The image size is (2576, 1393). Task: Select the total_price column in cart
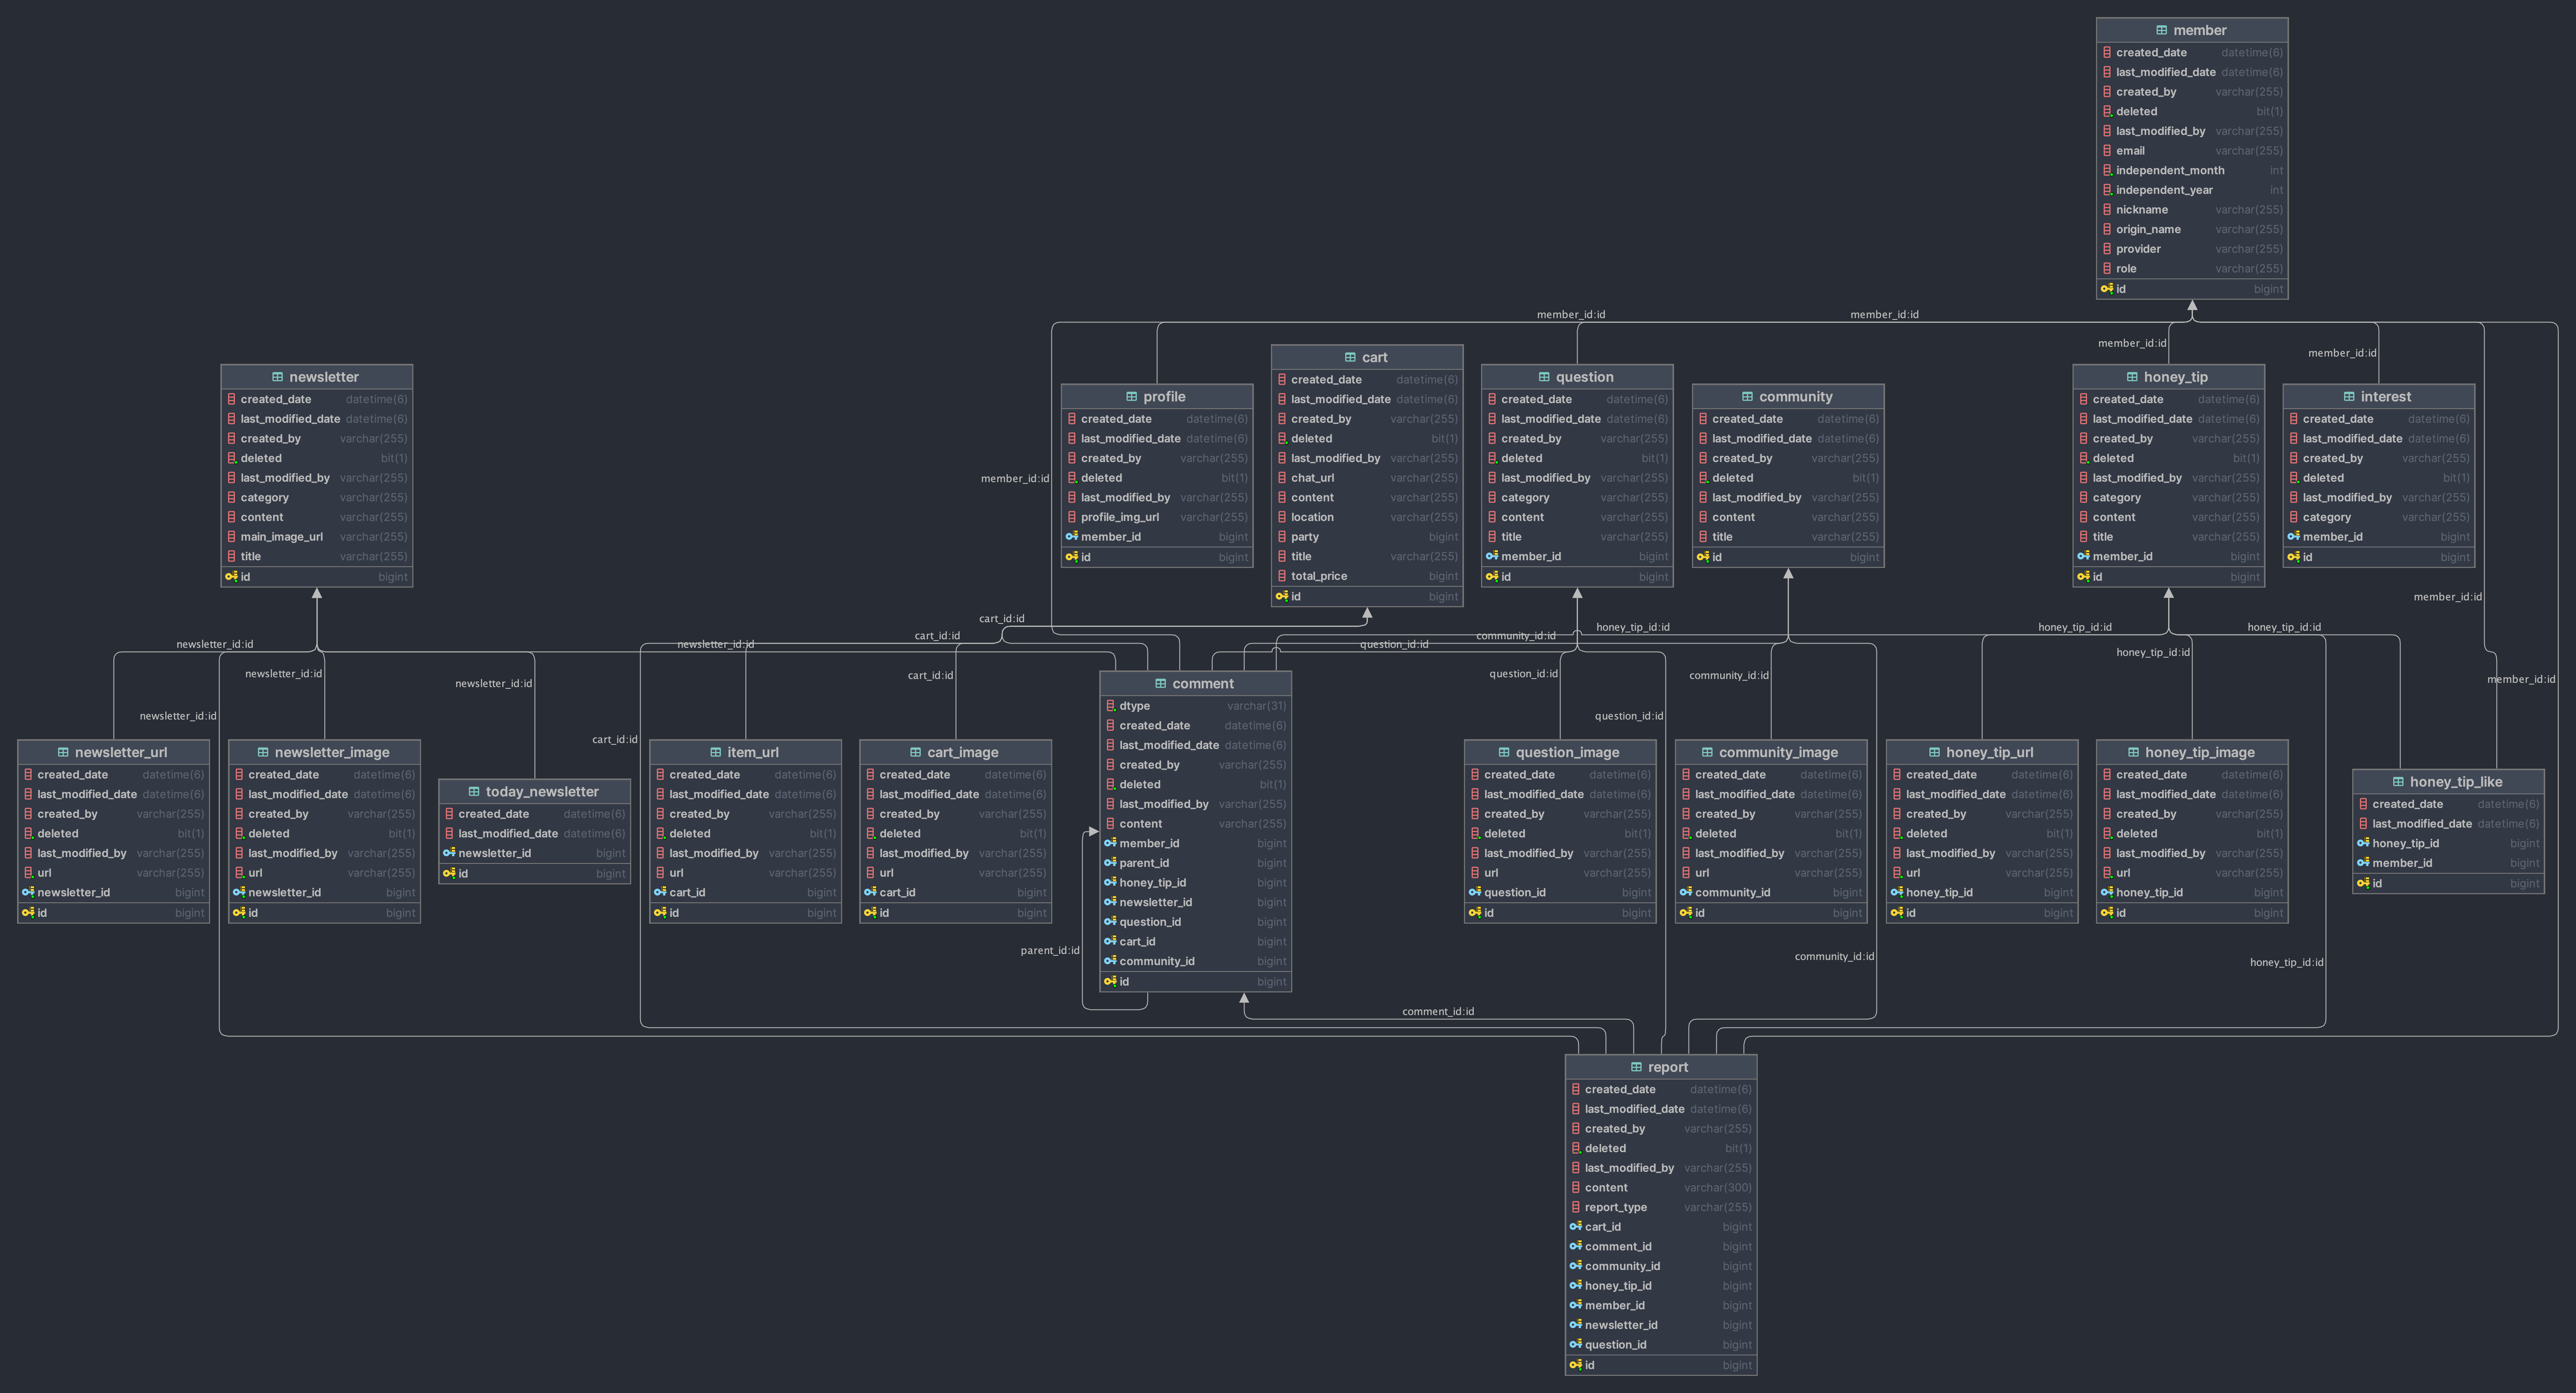pos(1367,577)
